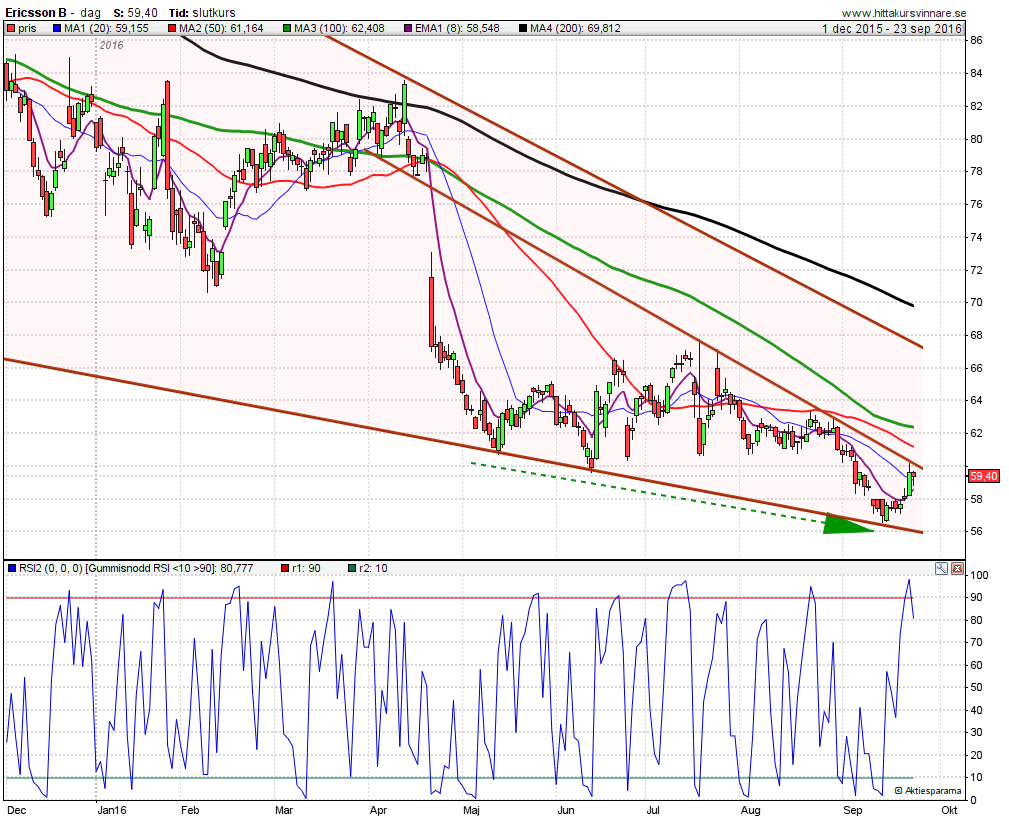Click the 'Aug' month label on time axis
This screenshot has height=823, width=1009.
click(750, 810)
